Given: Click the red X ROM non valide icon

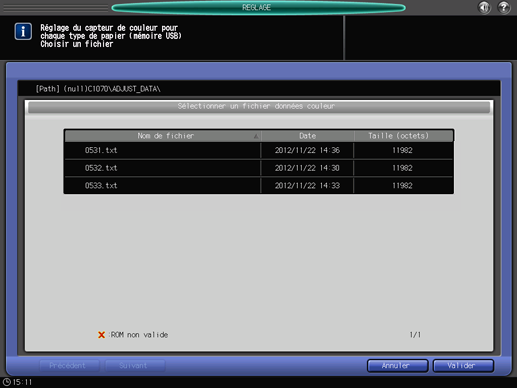Looking at the screenshot, I should click(x=101, y=335).
